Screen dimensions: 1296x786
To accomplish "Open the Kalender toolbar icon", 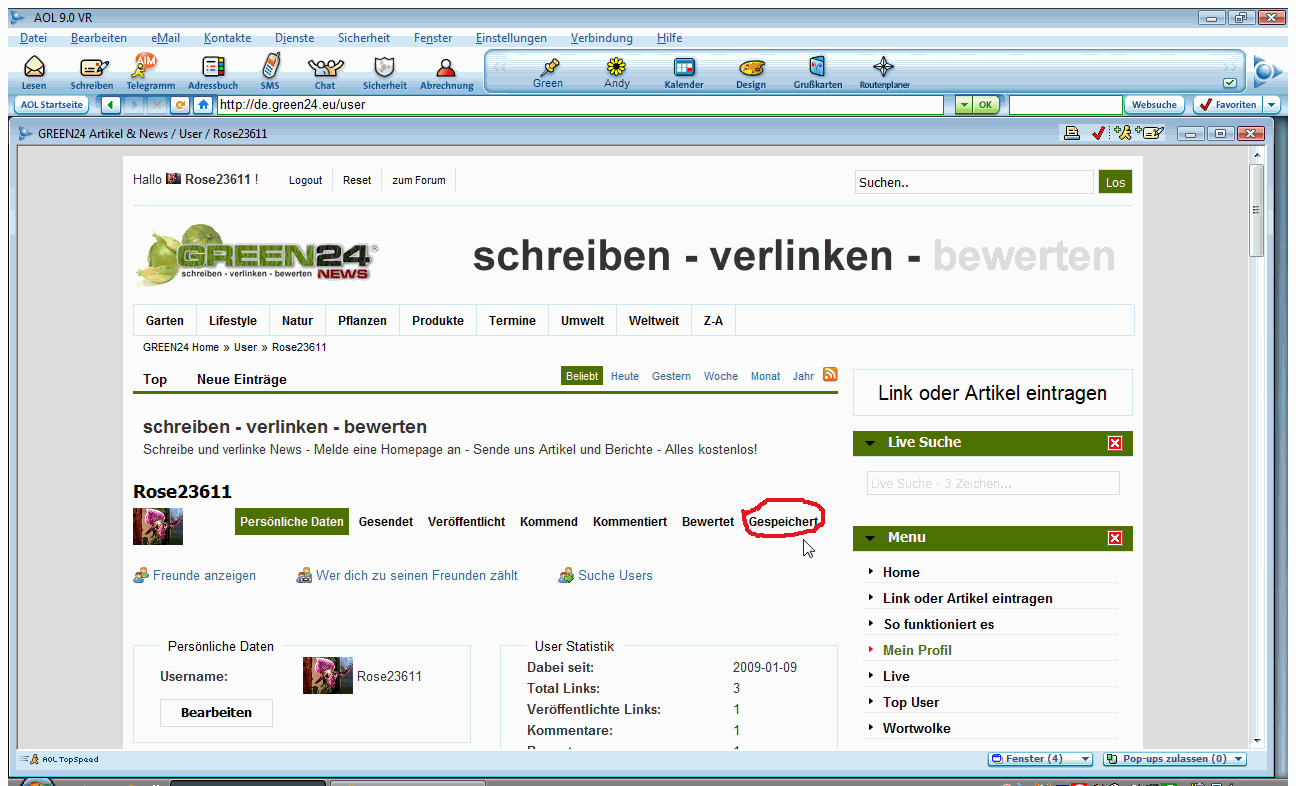I will coord(684,69).
